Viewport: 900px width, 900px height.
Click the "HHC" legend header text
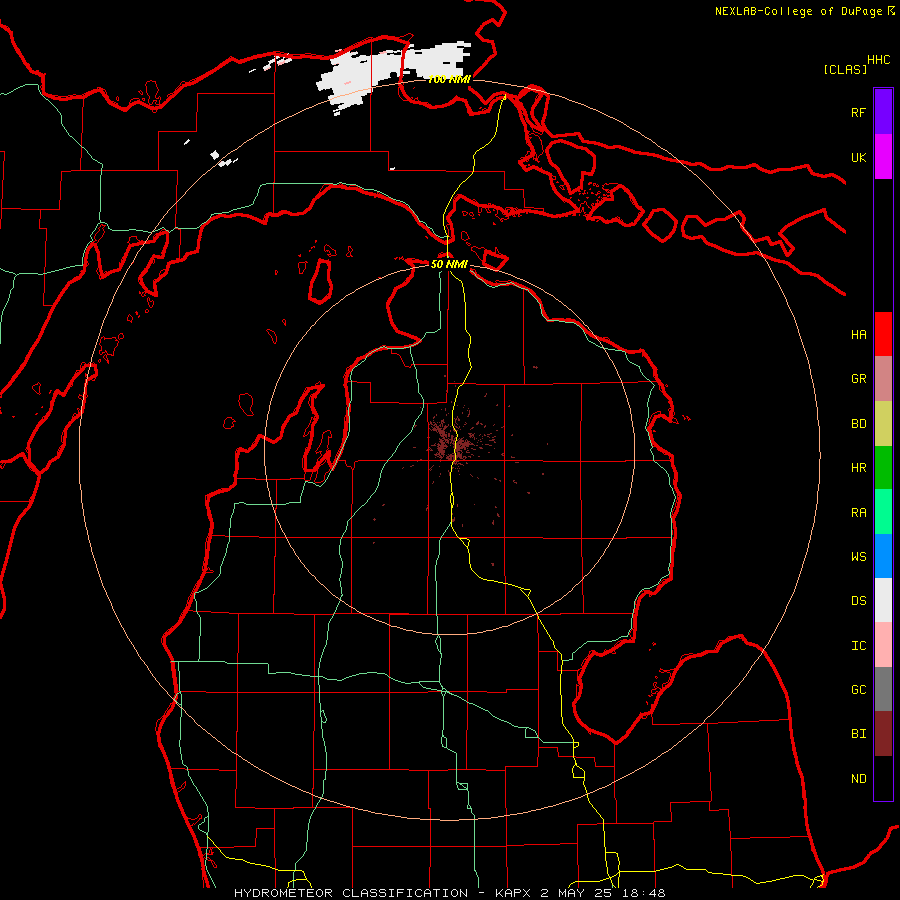click(879, 60)
